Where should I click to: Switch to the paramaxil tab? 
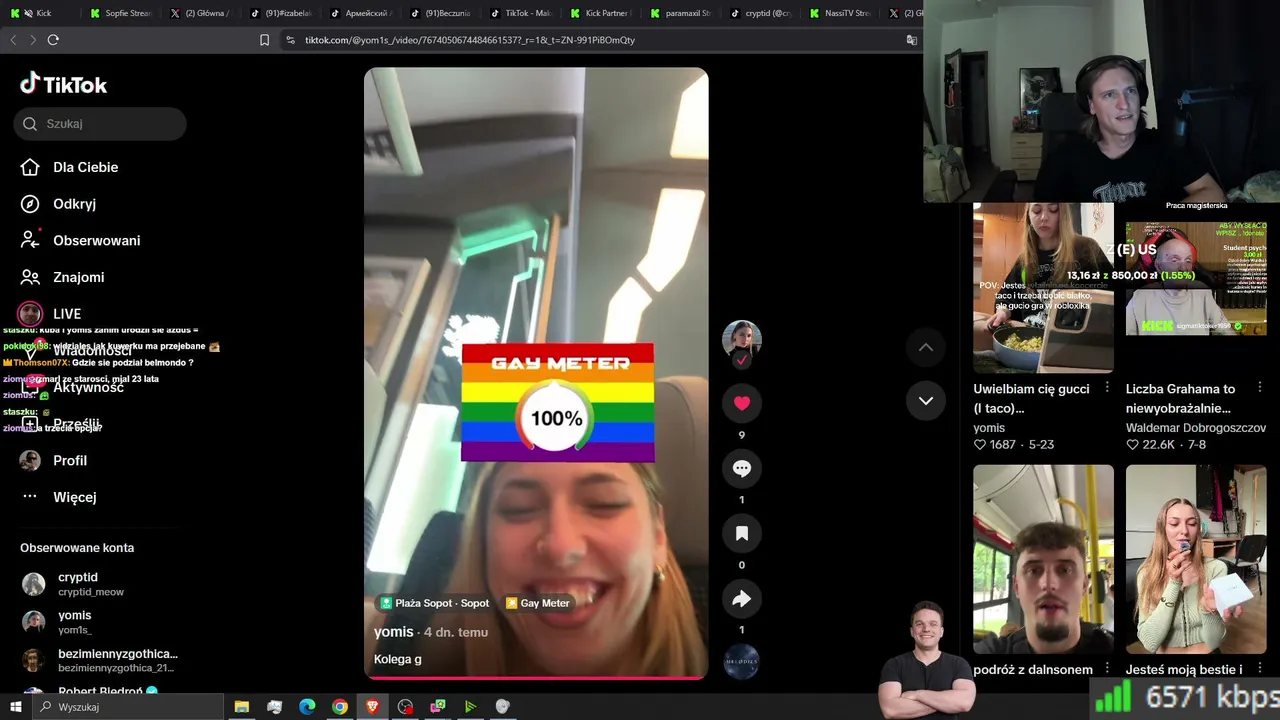pyautogui.click(x=681, y=13)
